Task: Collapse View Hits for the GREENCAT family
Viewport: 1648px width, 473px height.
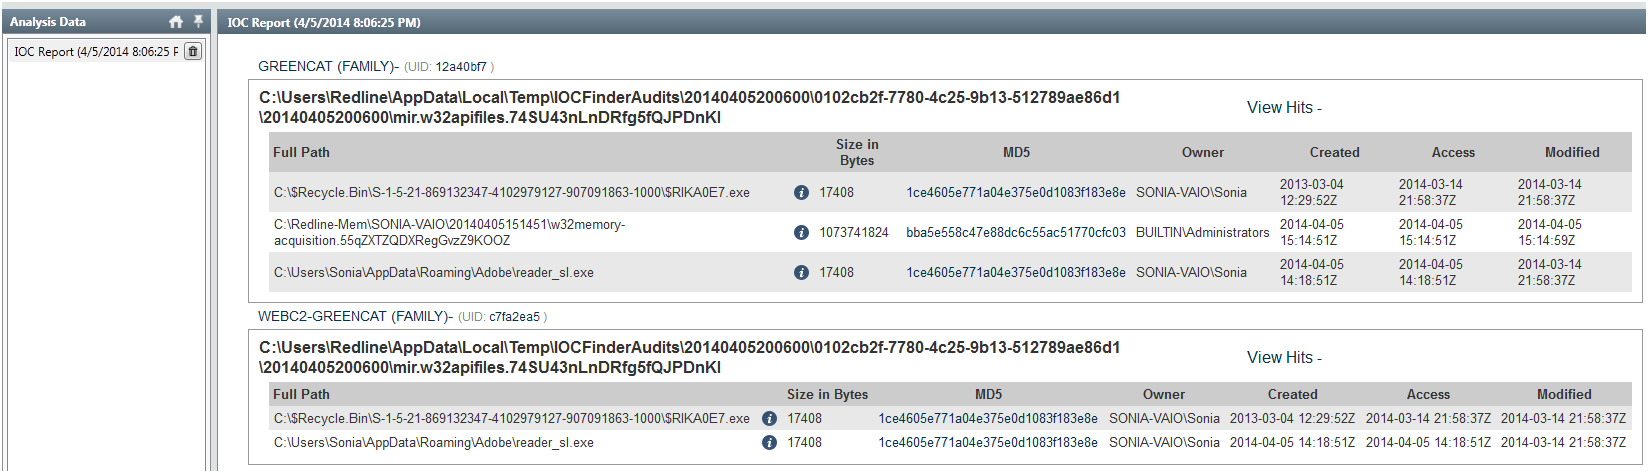Action: click(1284, 108)
